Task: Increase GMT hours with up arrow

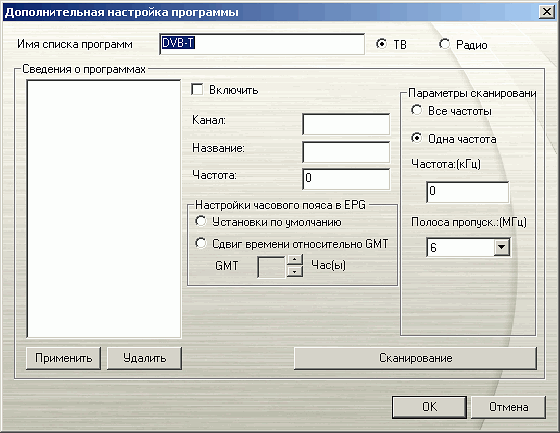Action: (x=295, y=260)
